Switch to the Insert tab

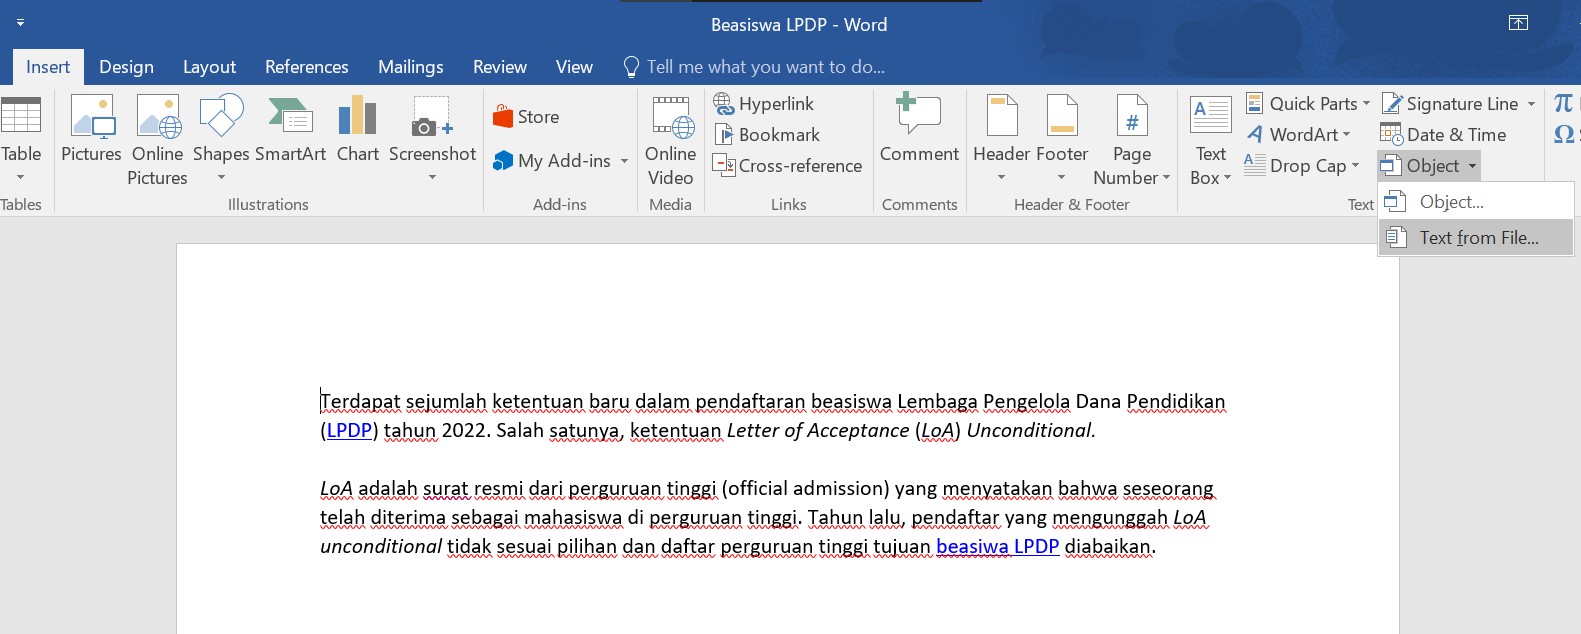point(48,67)
